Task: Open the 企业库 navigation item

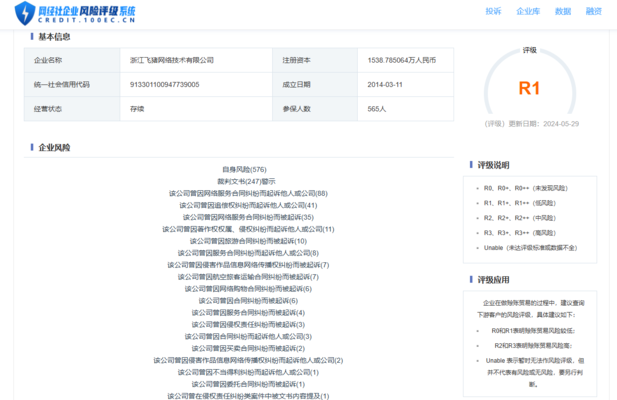Action: pos(527,12)
